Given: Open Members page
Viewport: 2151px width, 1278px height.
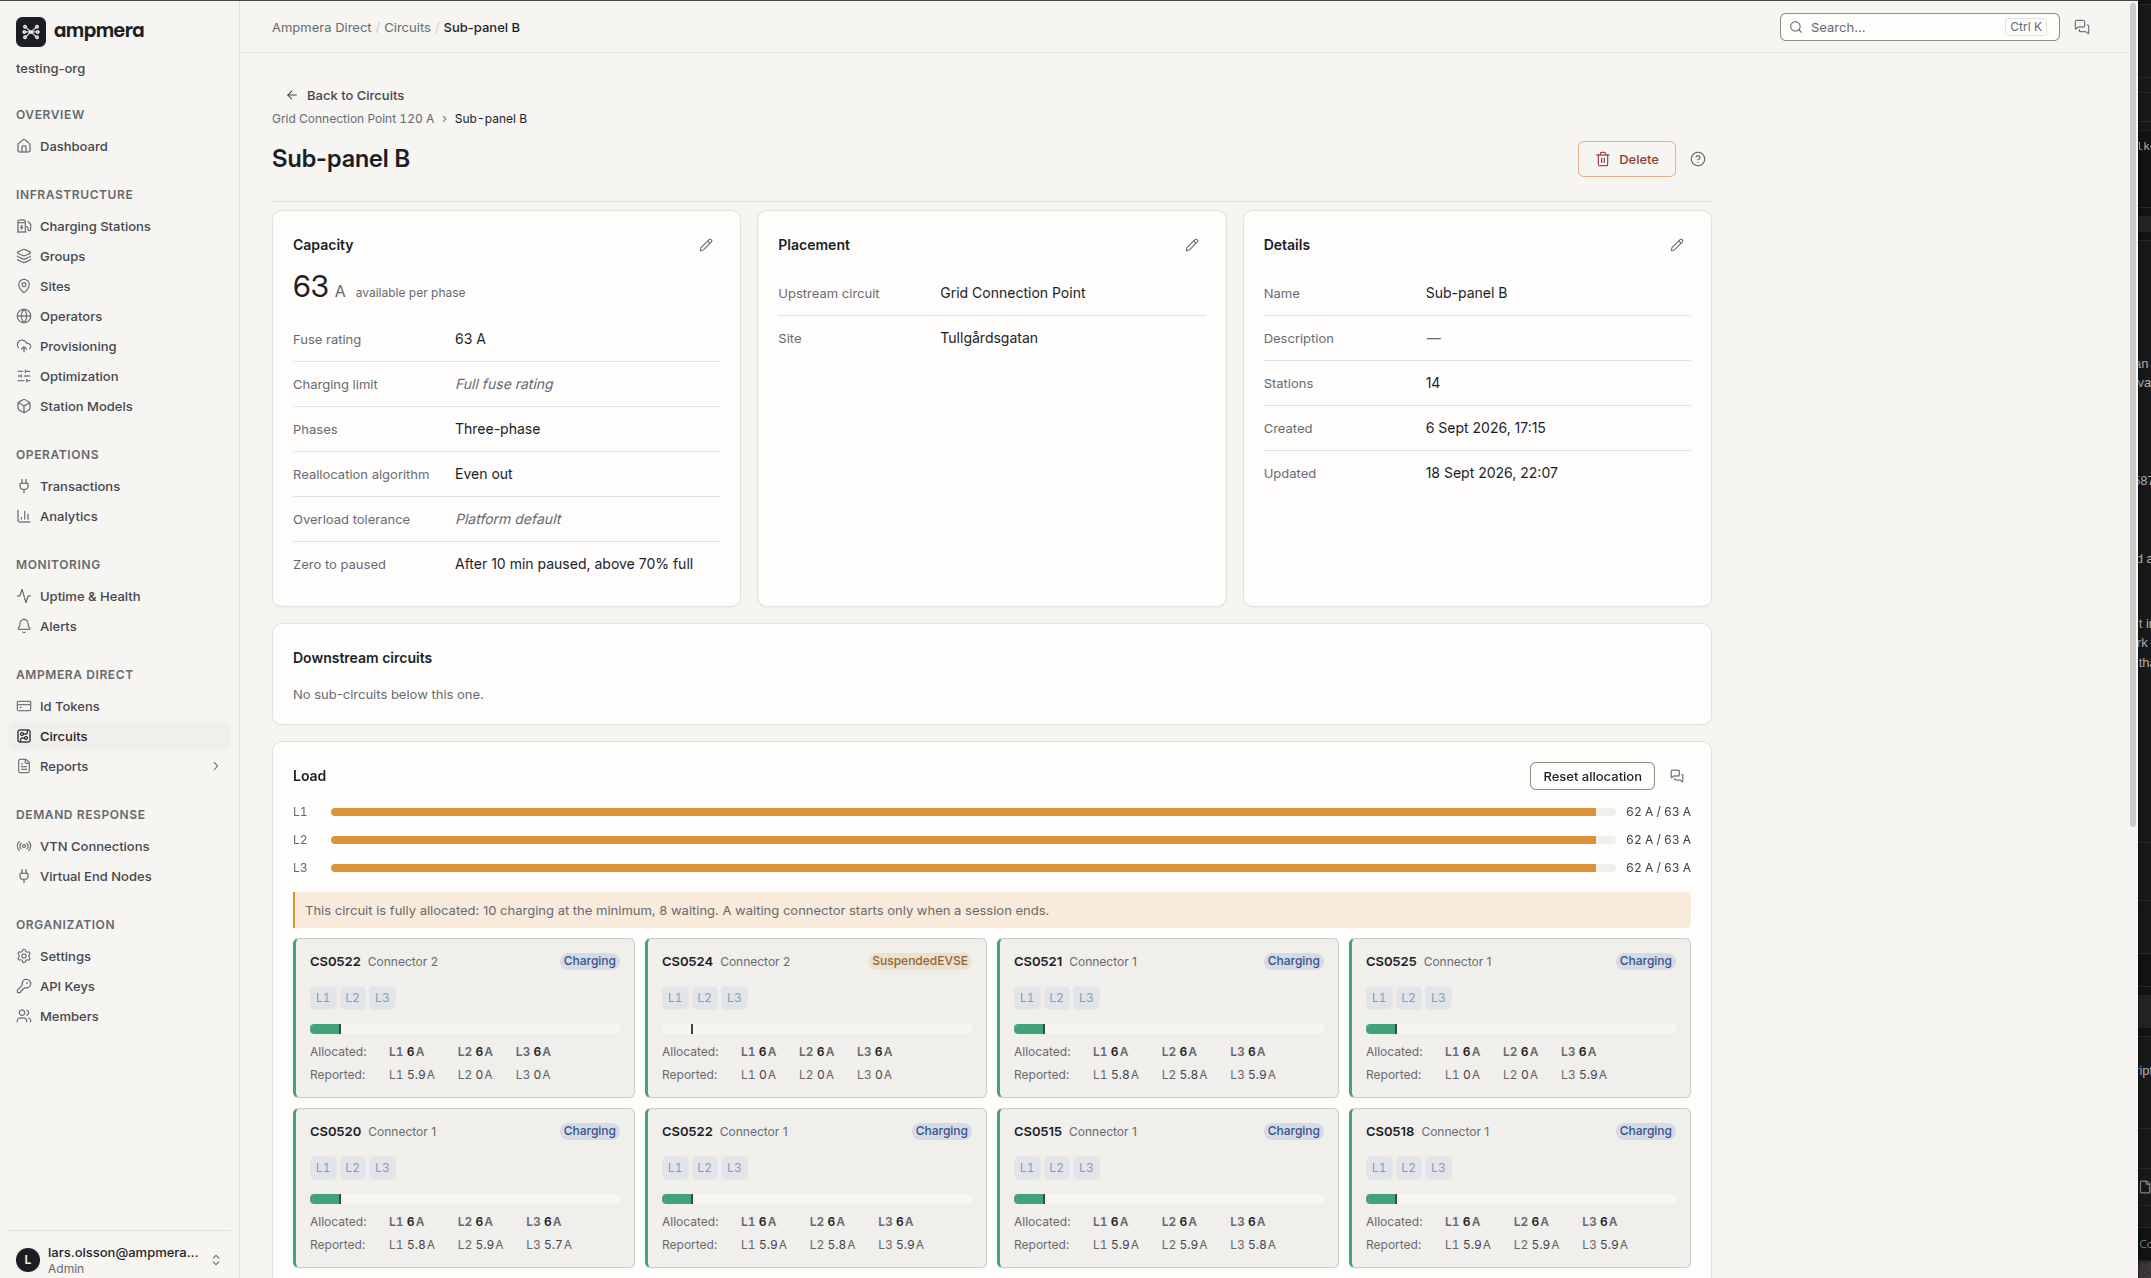Looking at the screenshot, I should pos(119,1016).
